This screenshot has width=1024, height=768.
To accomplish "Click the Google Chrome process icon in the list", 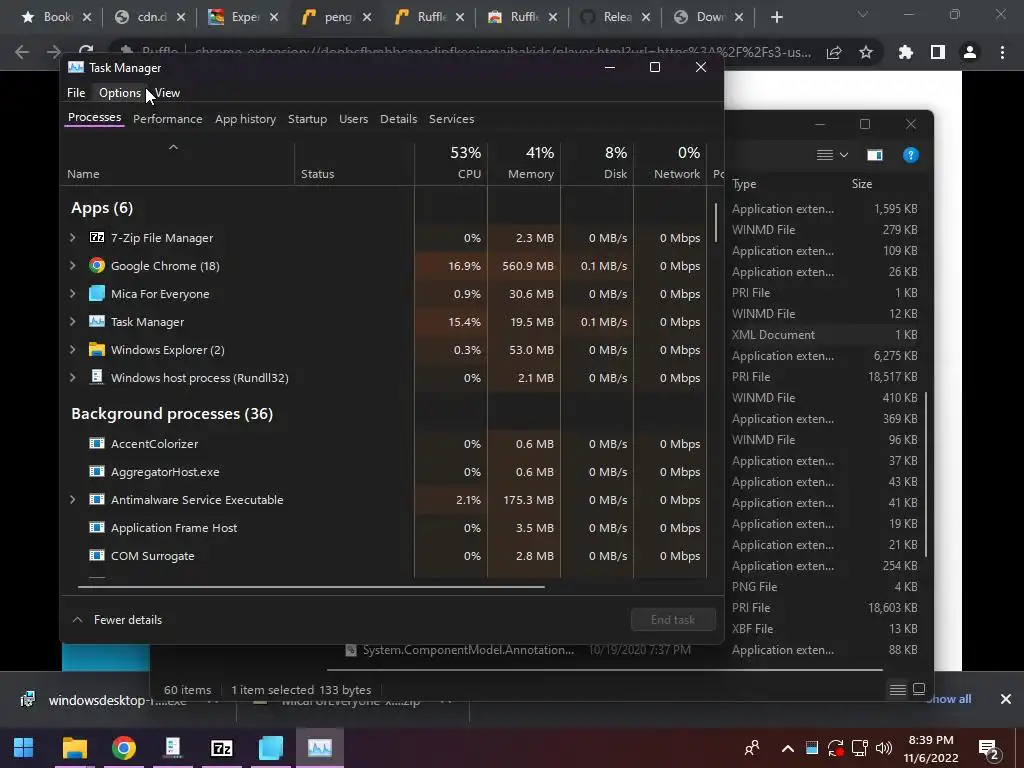I will point(97,265).
